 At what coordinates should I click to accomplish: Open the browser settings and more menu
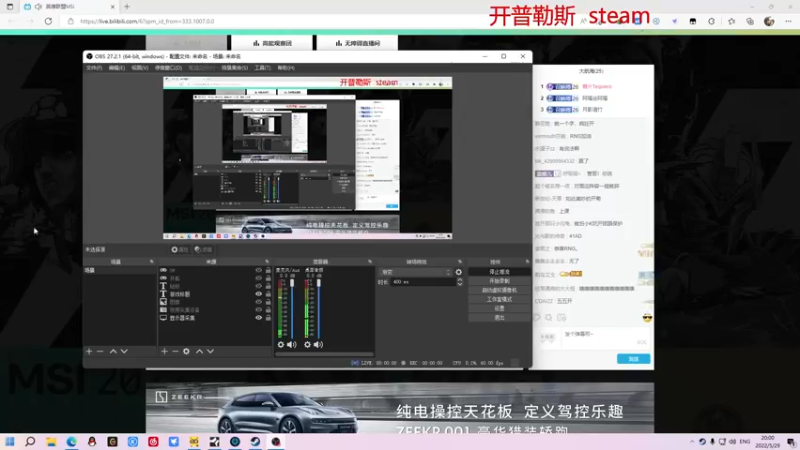(788, 21)
